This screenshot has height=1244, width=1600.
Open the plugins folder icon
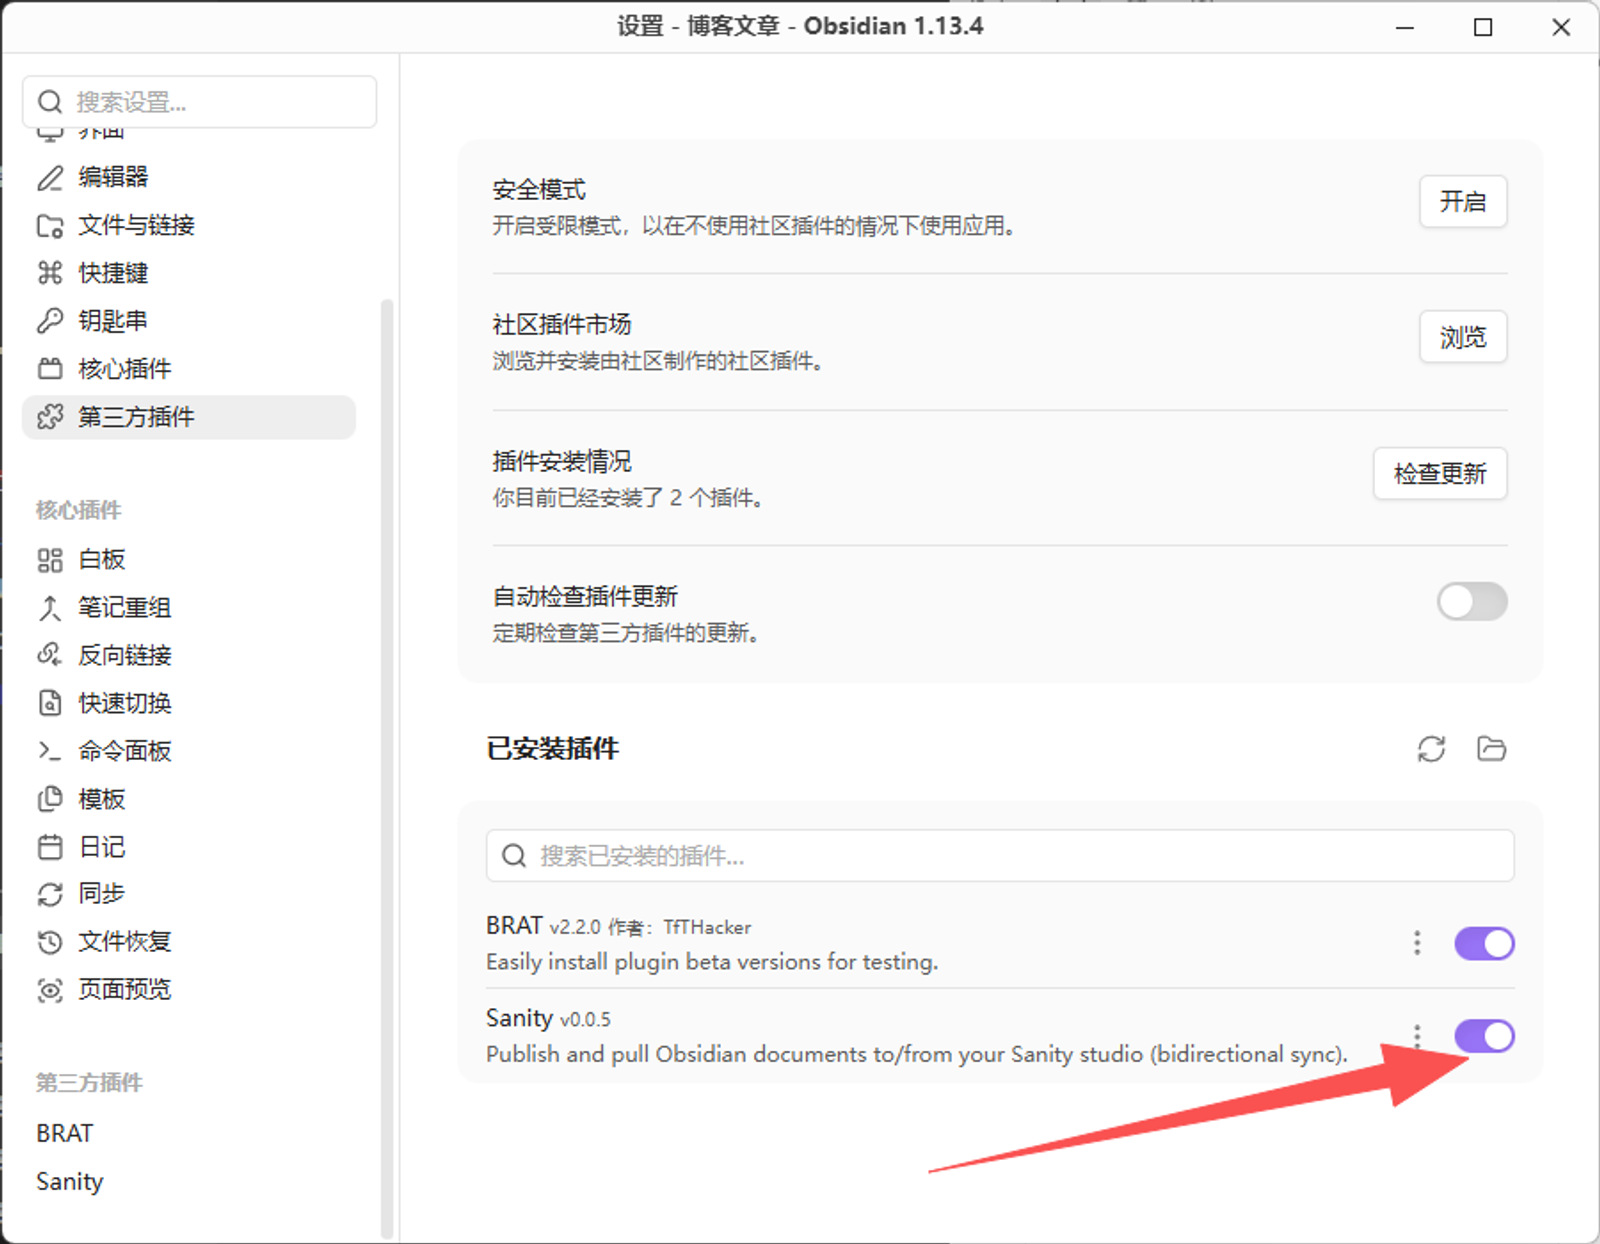[1491, 748]
